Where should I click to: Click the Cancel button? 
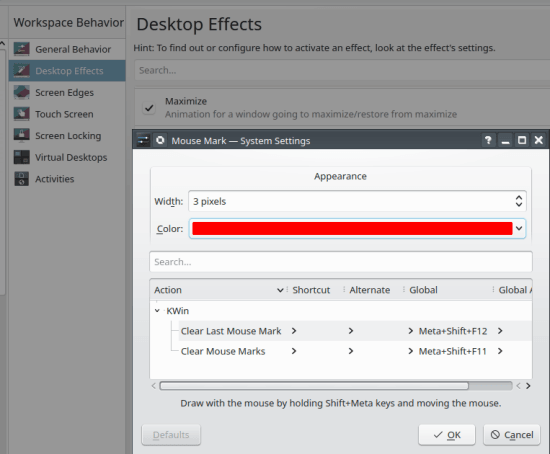(512, 435)
